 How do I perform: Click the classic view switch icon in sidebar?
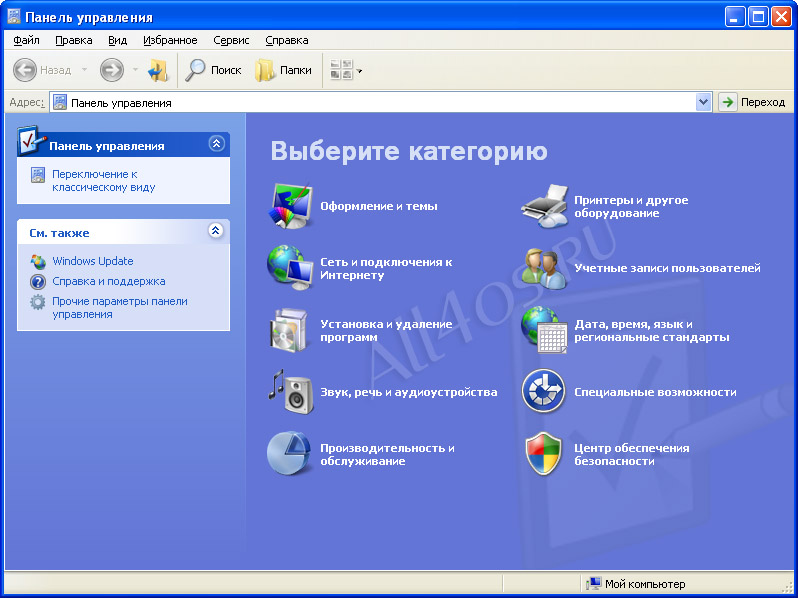(38, 175)
